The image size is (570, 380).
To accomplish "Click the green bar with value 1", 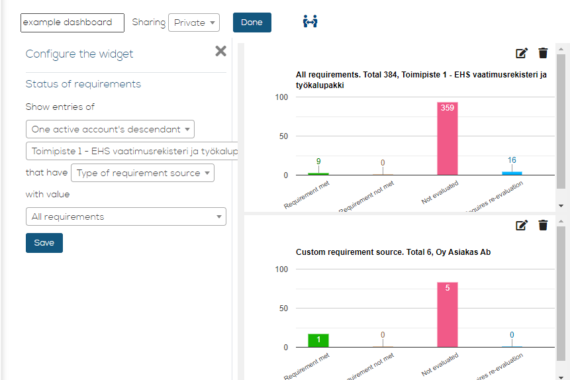I will (x=318, y=340).
